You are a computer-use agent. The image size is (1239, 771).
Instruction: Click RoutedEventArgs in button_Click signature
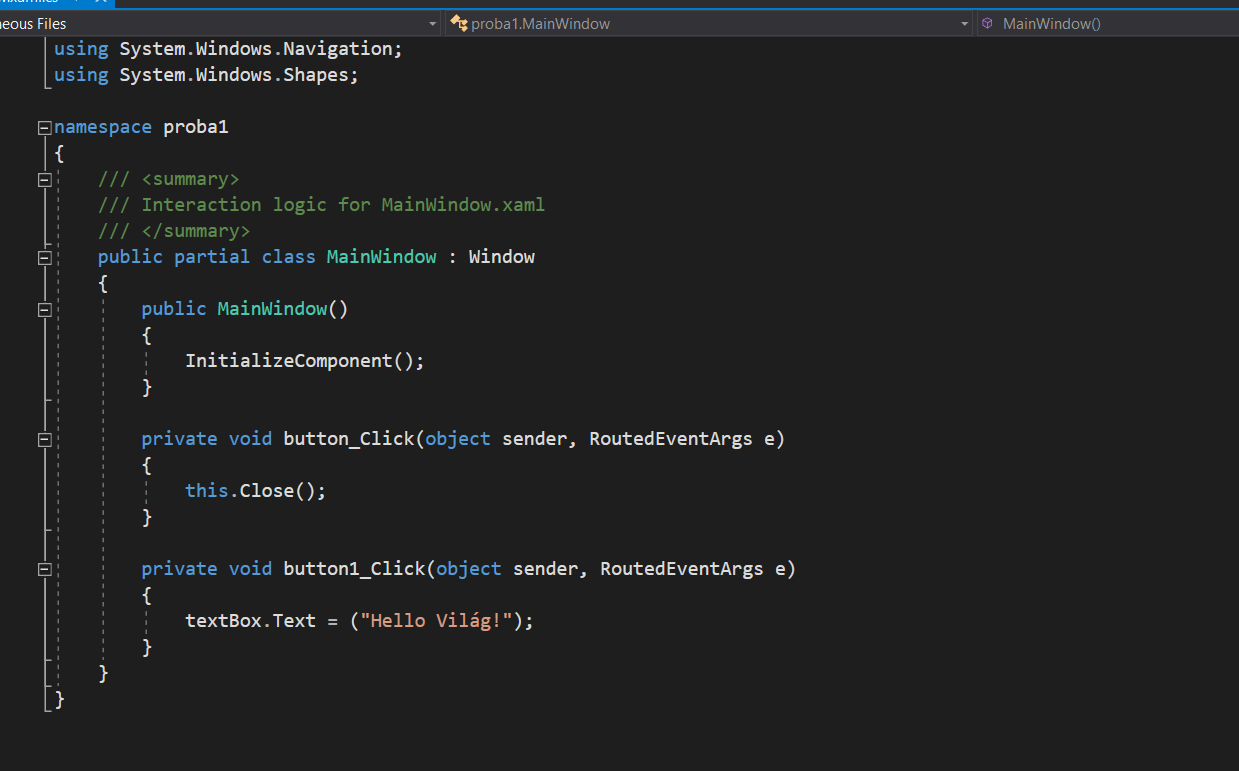click(670, 439)
